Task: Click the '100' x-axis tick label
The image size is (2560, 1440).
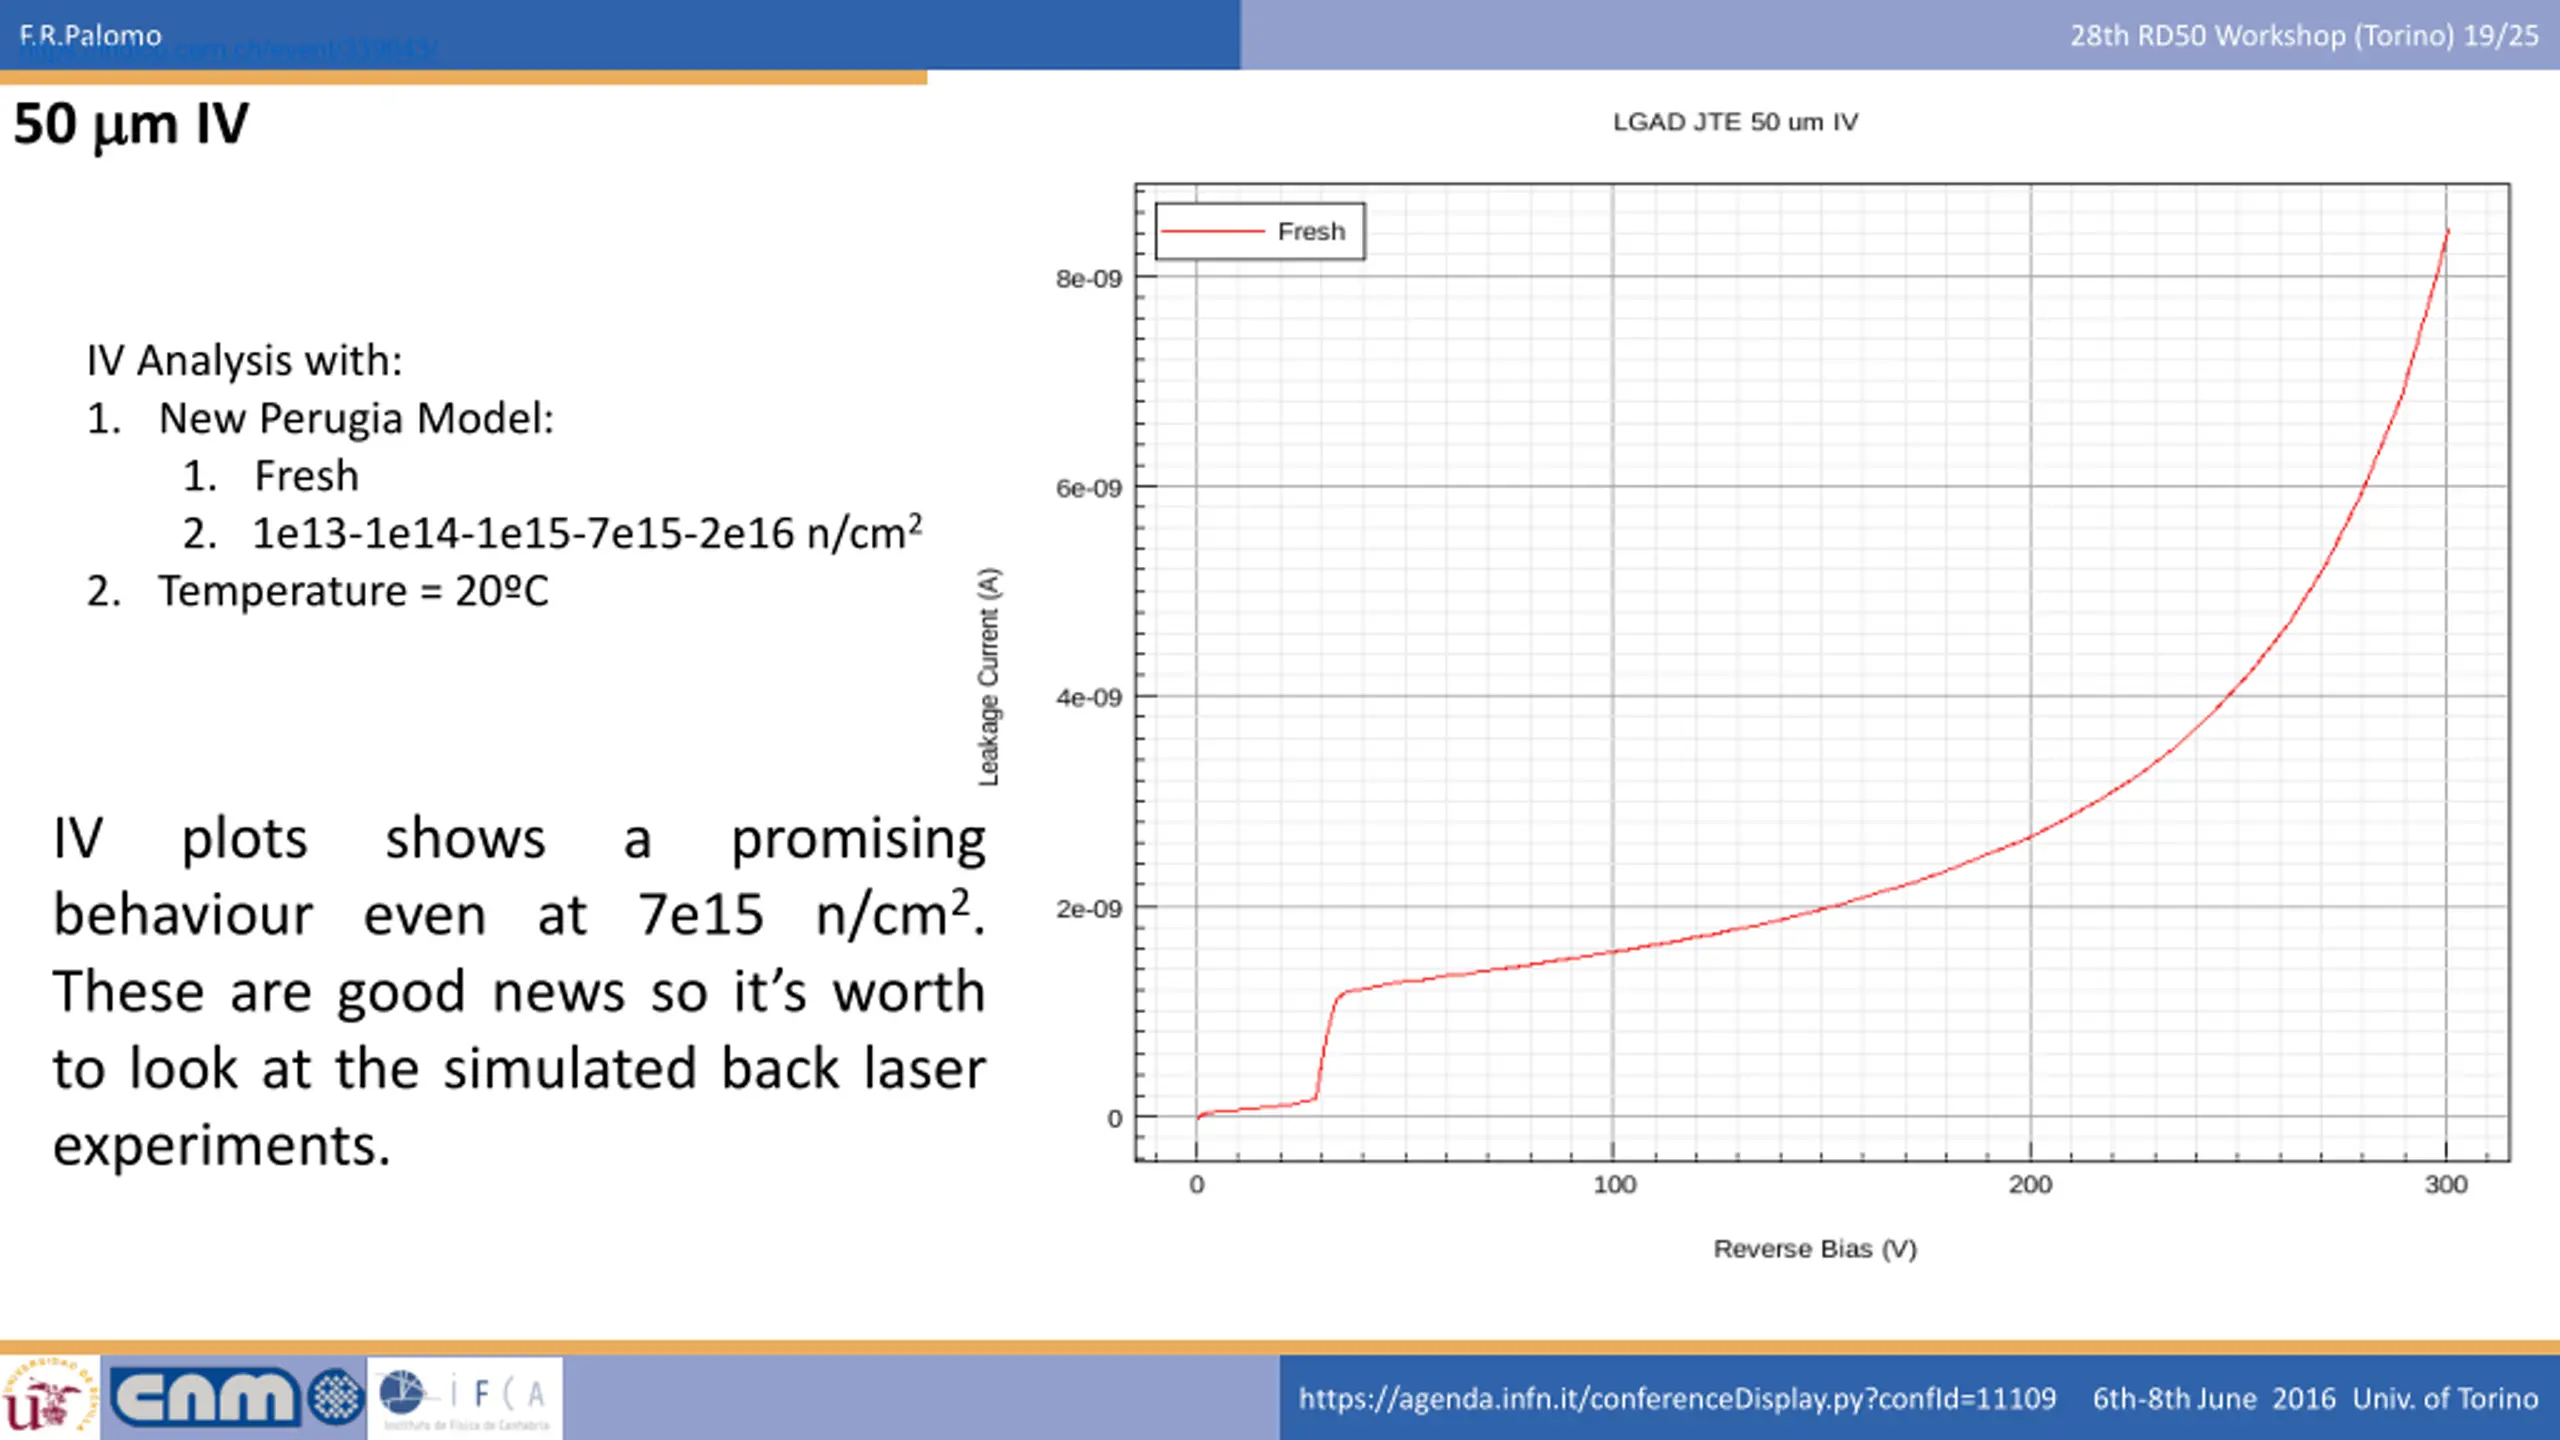Action: pos(1614,1185)
